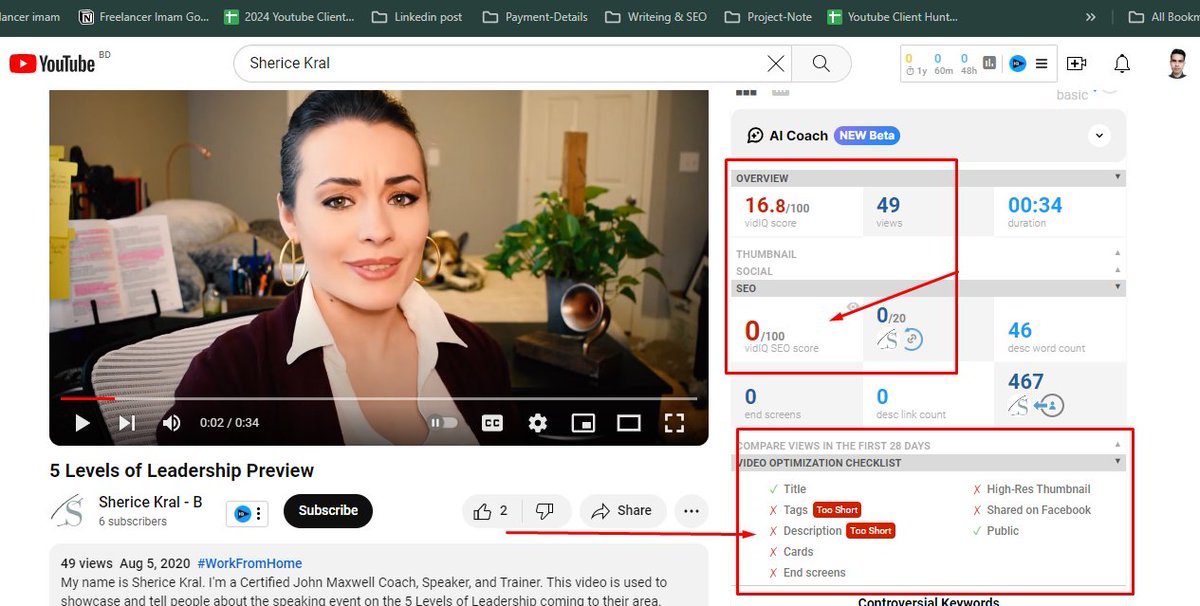Screen dimensions: 1200x606
Task: Click the 46 desc word count value
Action: (1020, 331)
